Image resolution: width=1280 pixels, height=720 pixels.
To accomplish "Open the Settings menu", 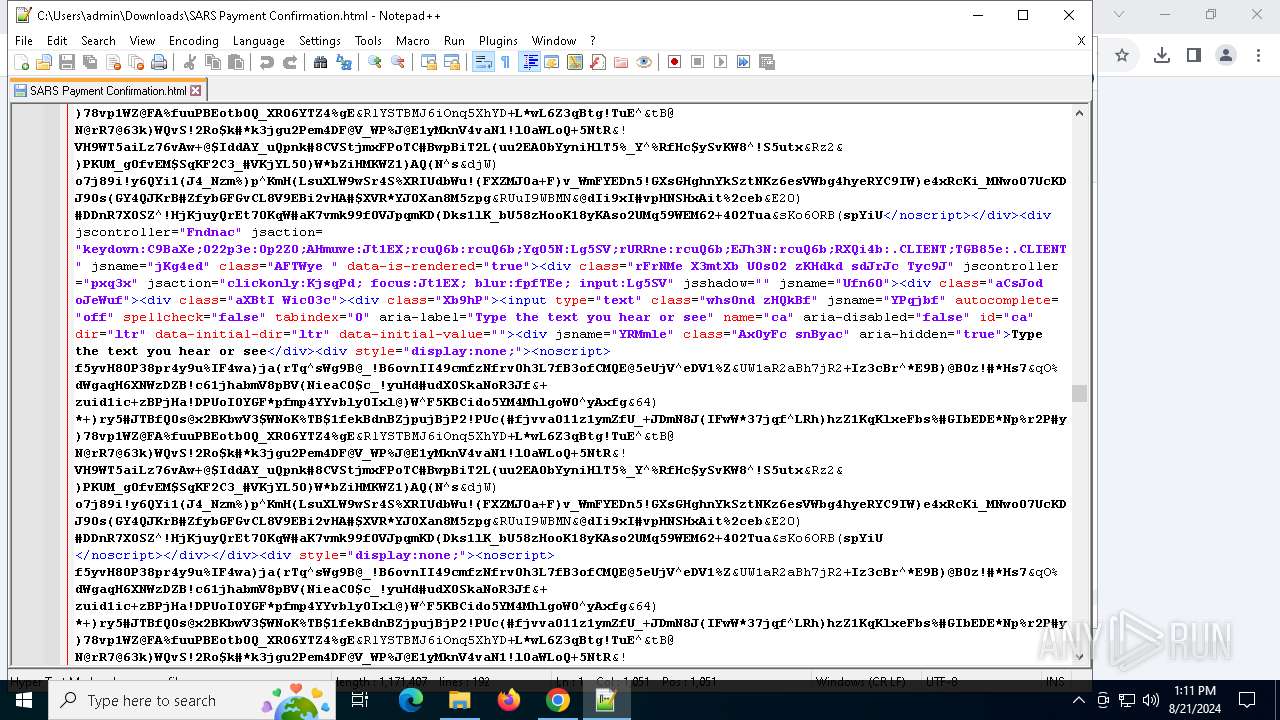I will pos(320,41).
